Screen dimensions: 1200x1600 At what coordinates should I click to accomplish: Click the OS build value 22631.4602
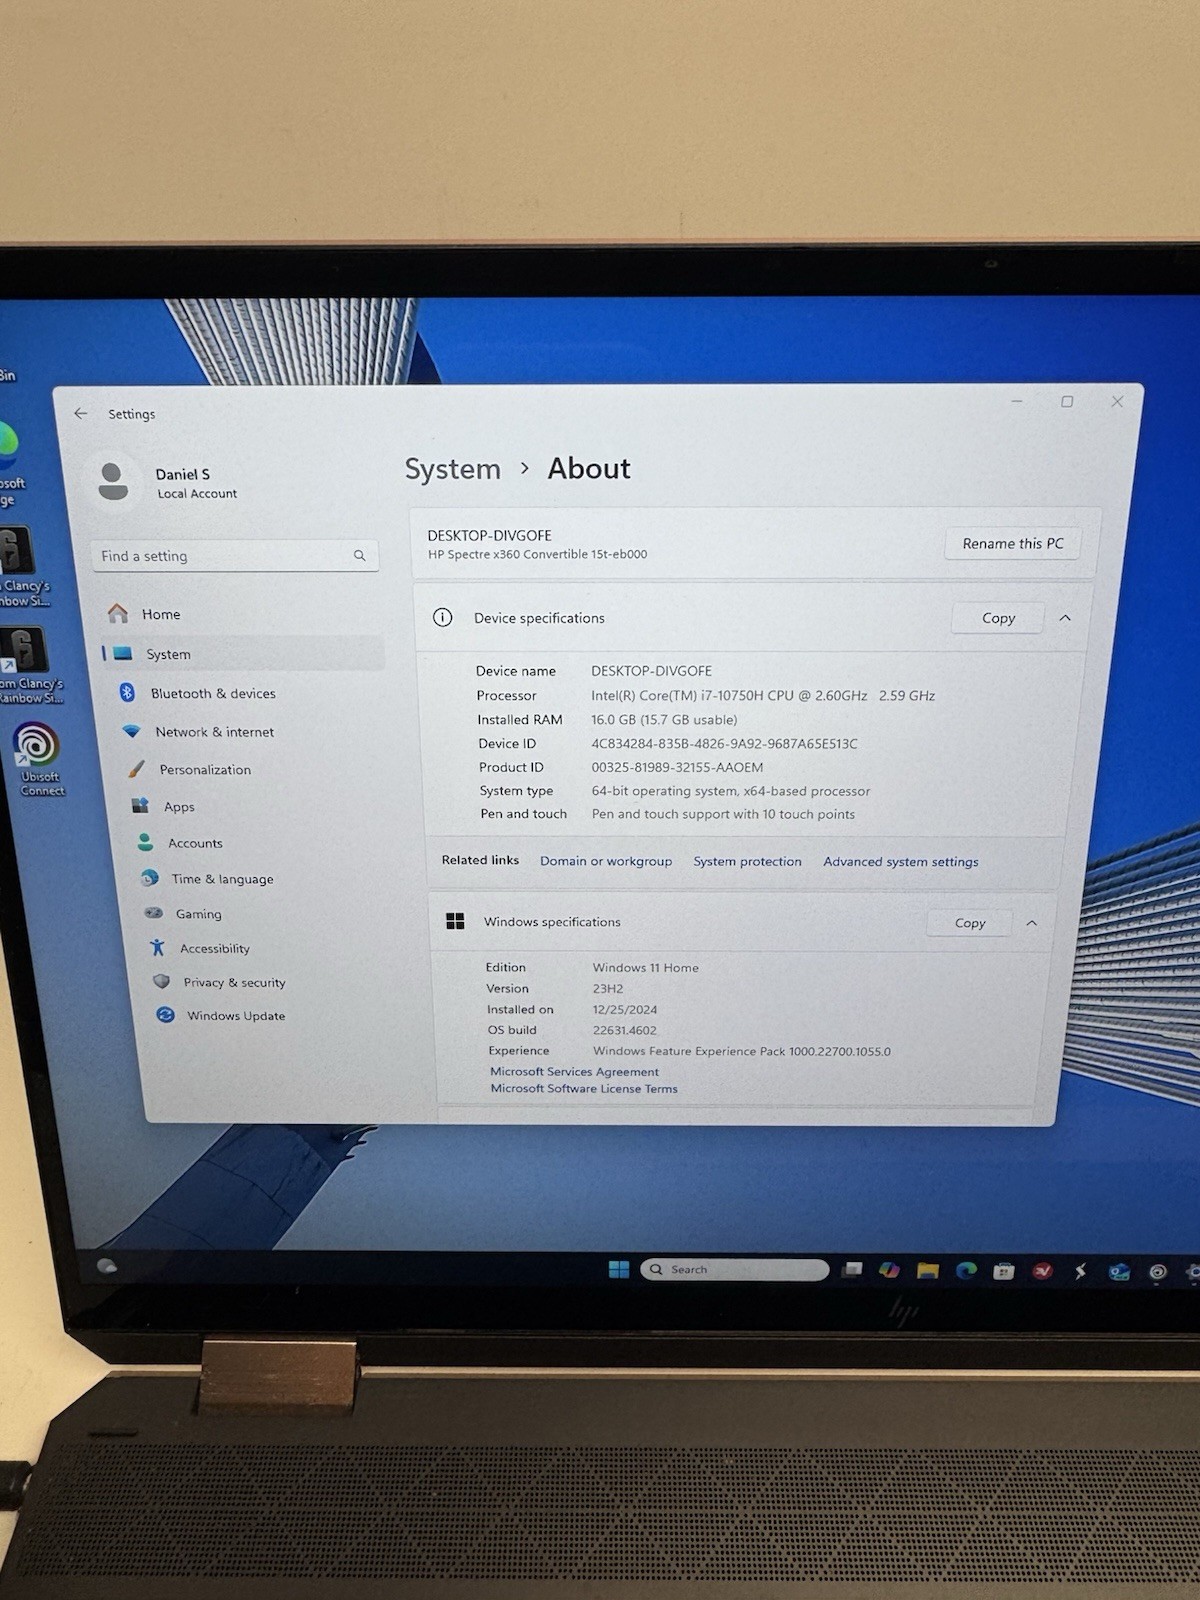pos(625,1030)
